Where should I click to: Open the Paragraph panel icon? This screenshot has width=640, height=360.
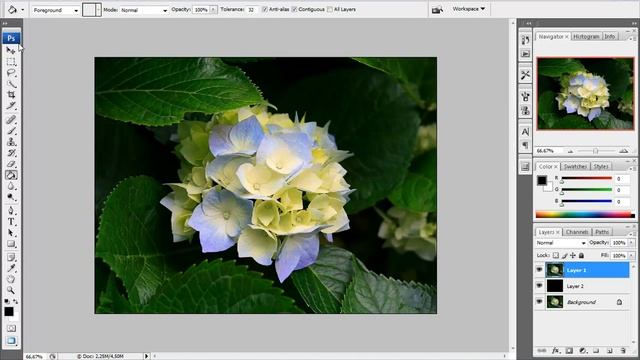(525, 145)
